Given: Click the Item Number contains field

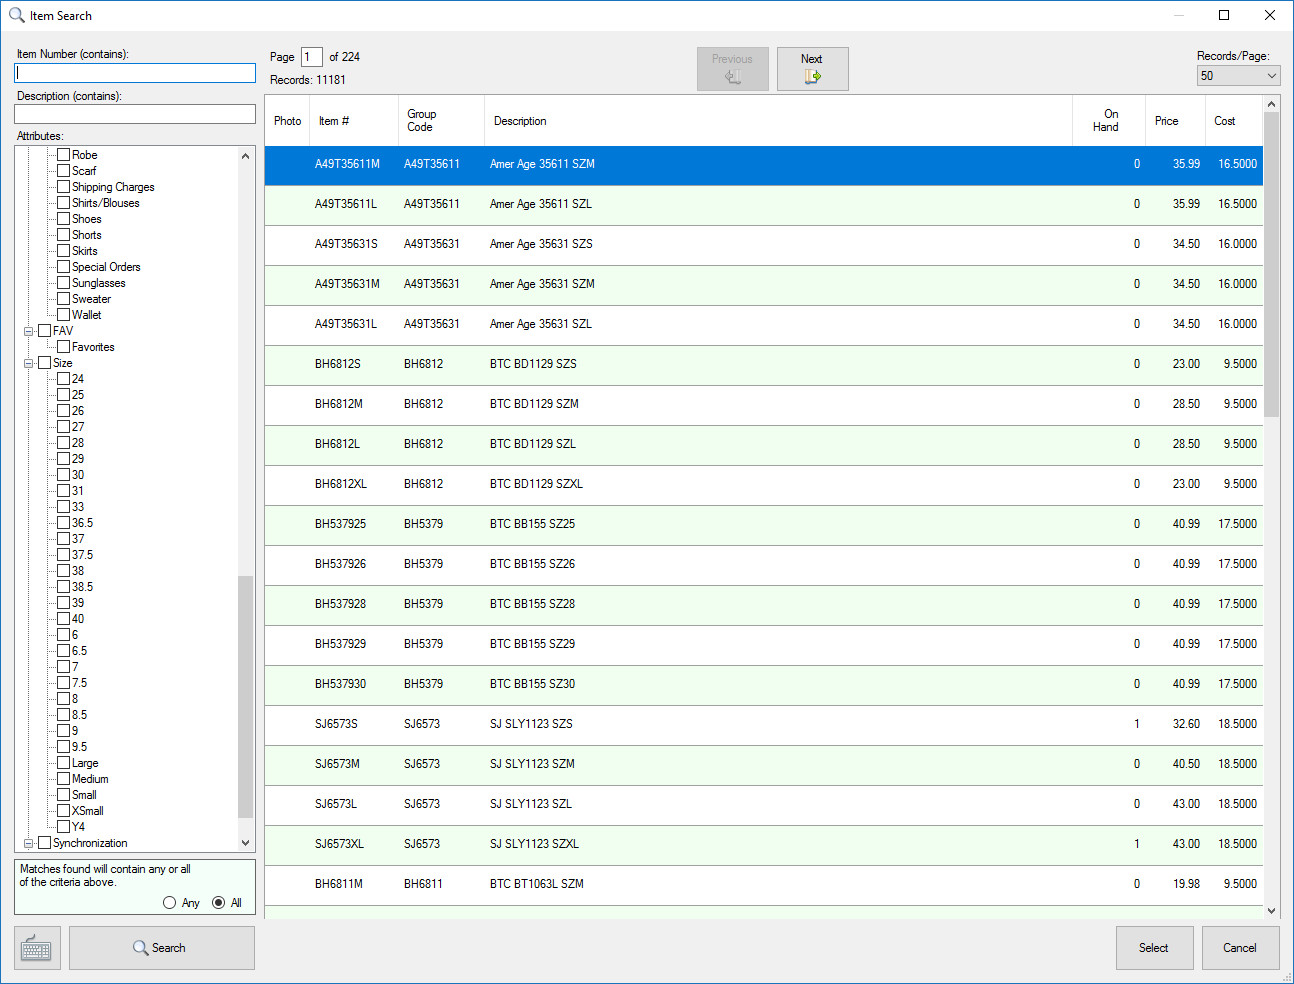Looking at the screenshot, I should tap(135, 73).
